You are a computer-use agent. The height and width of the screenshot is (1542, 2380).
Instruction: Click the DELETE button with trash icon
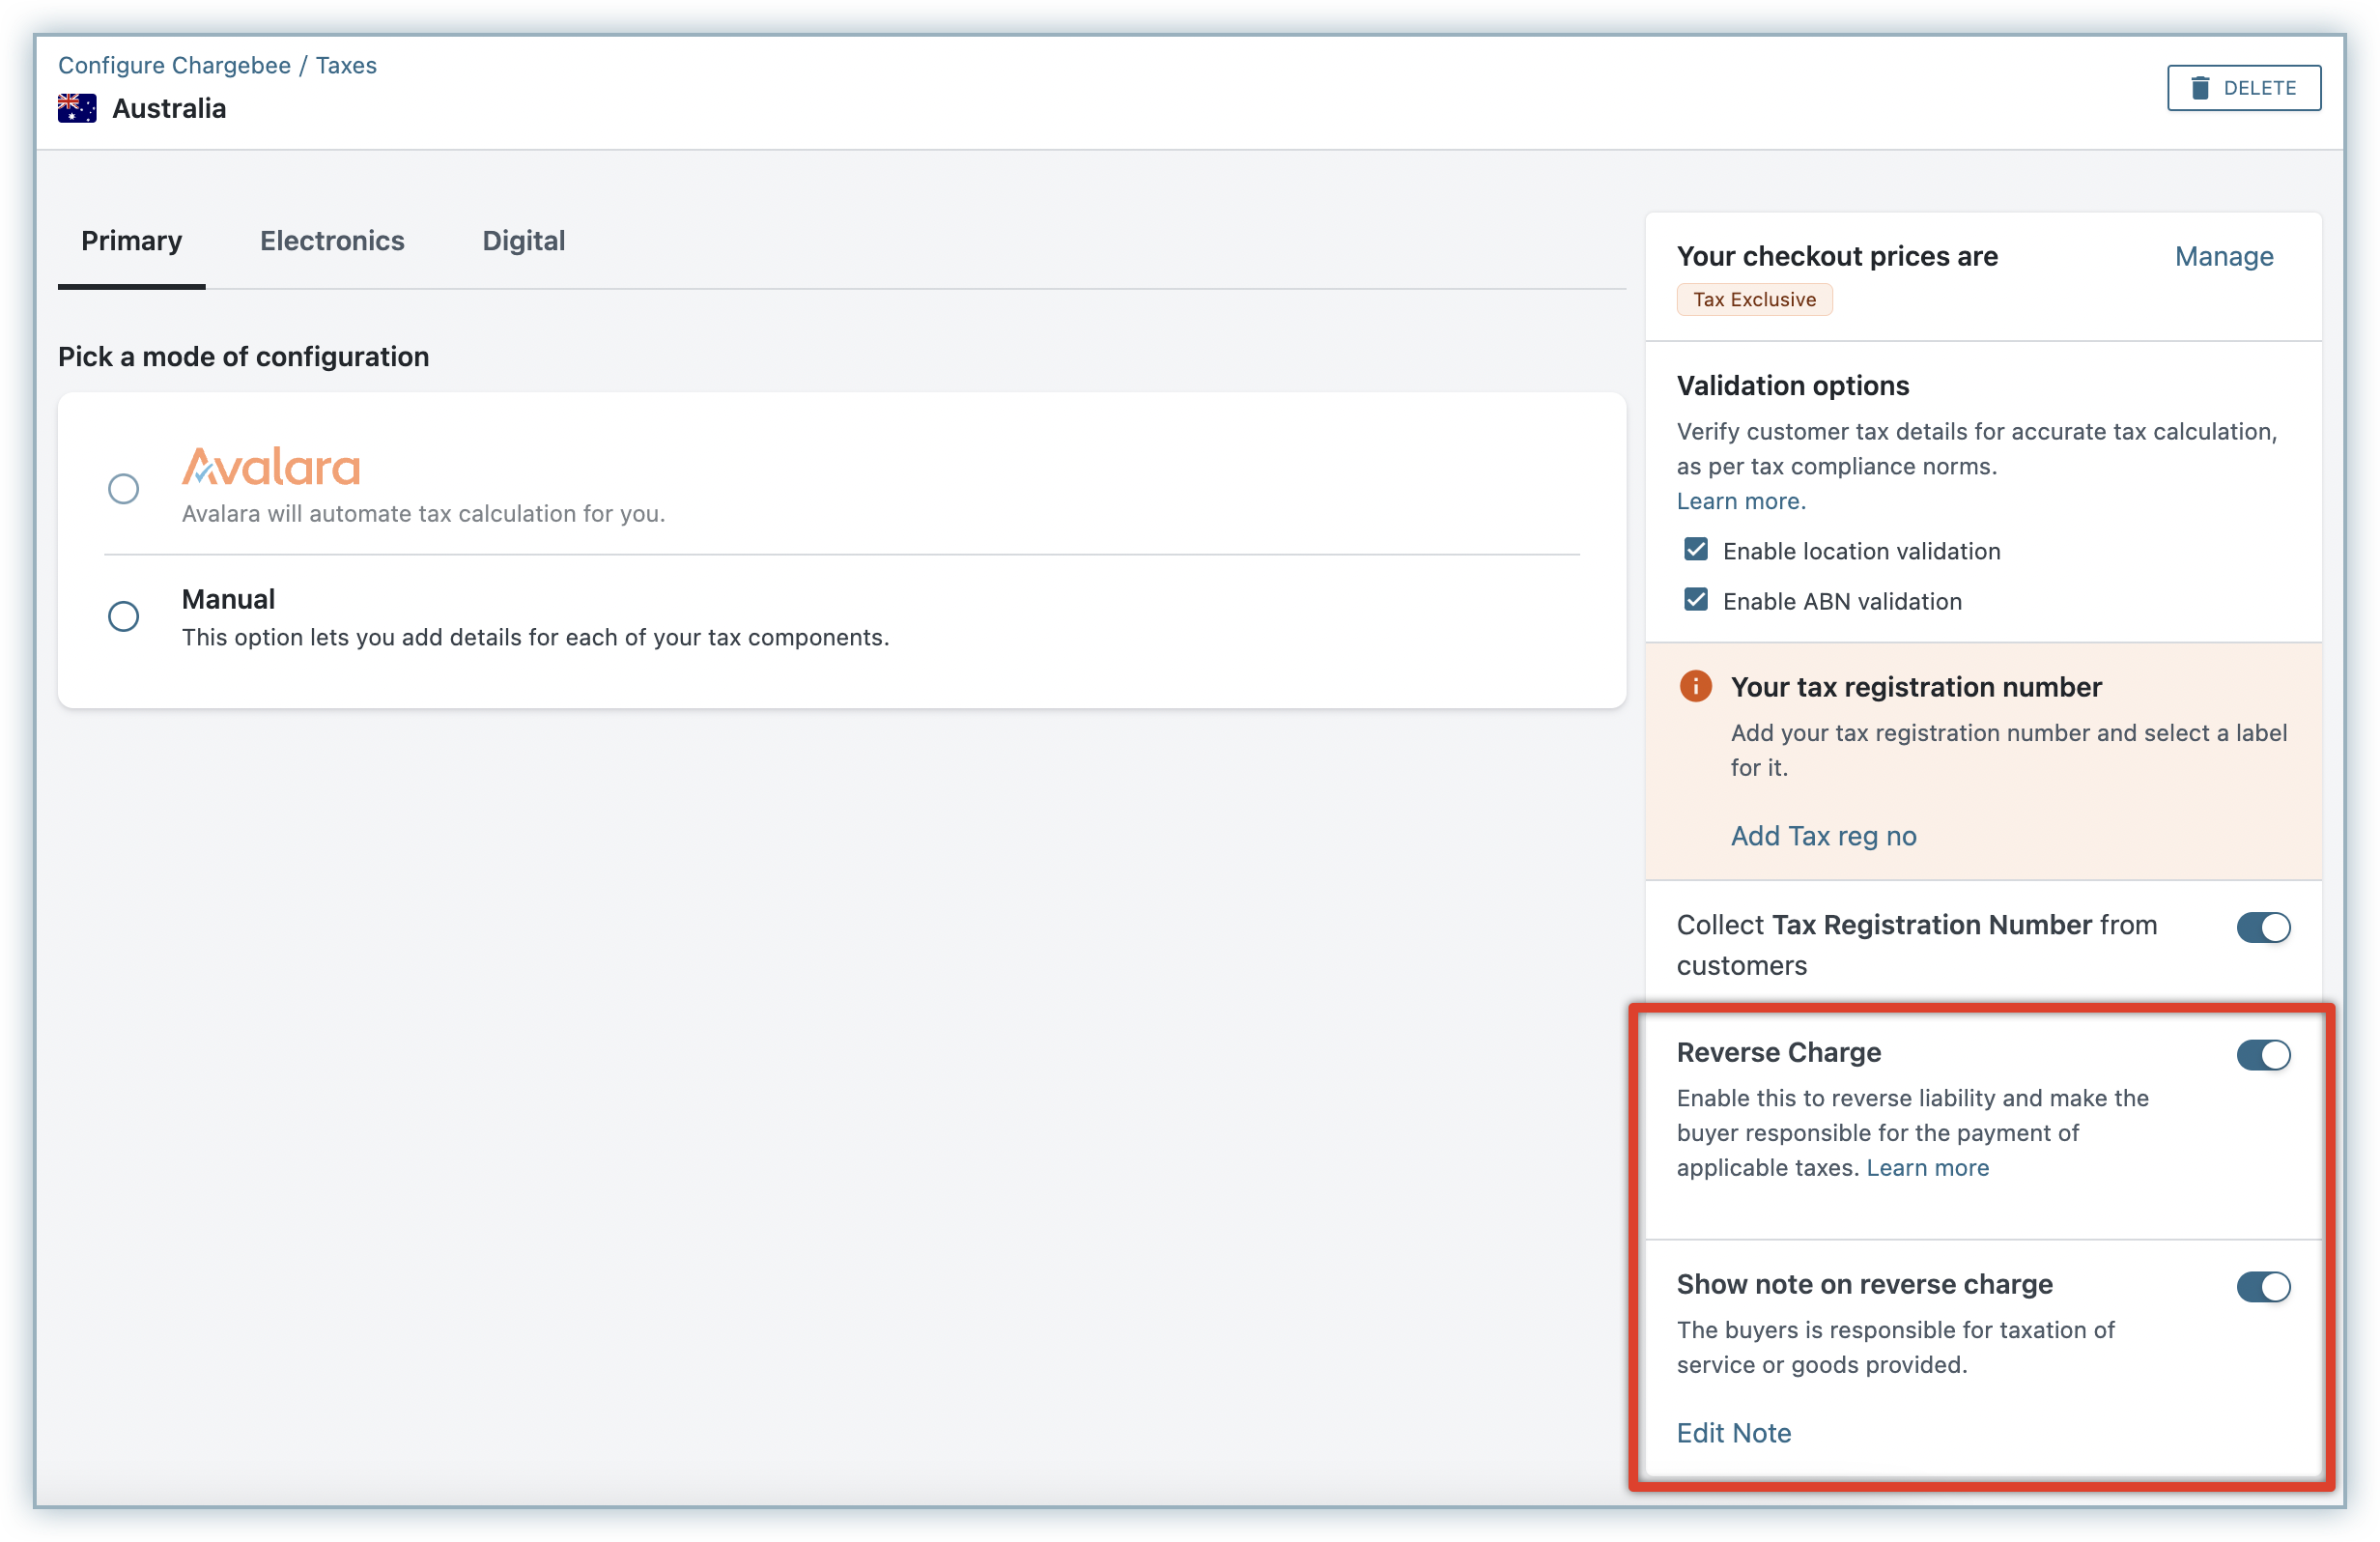coord(2243,88)
